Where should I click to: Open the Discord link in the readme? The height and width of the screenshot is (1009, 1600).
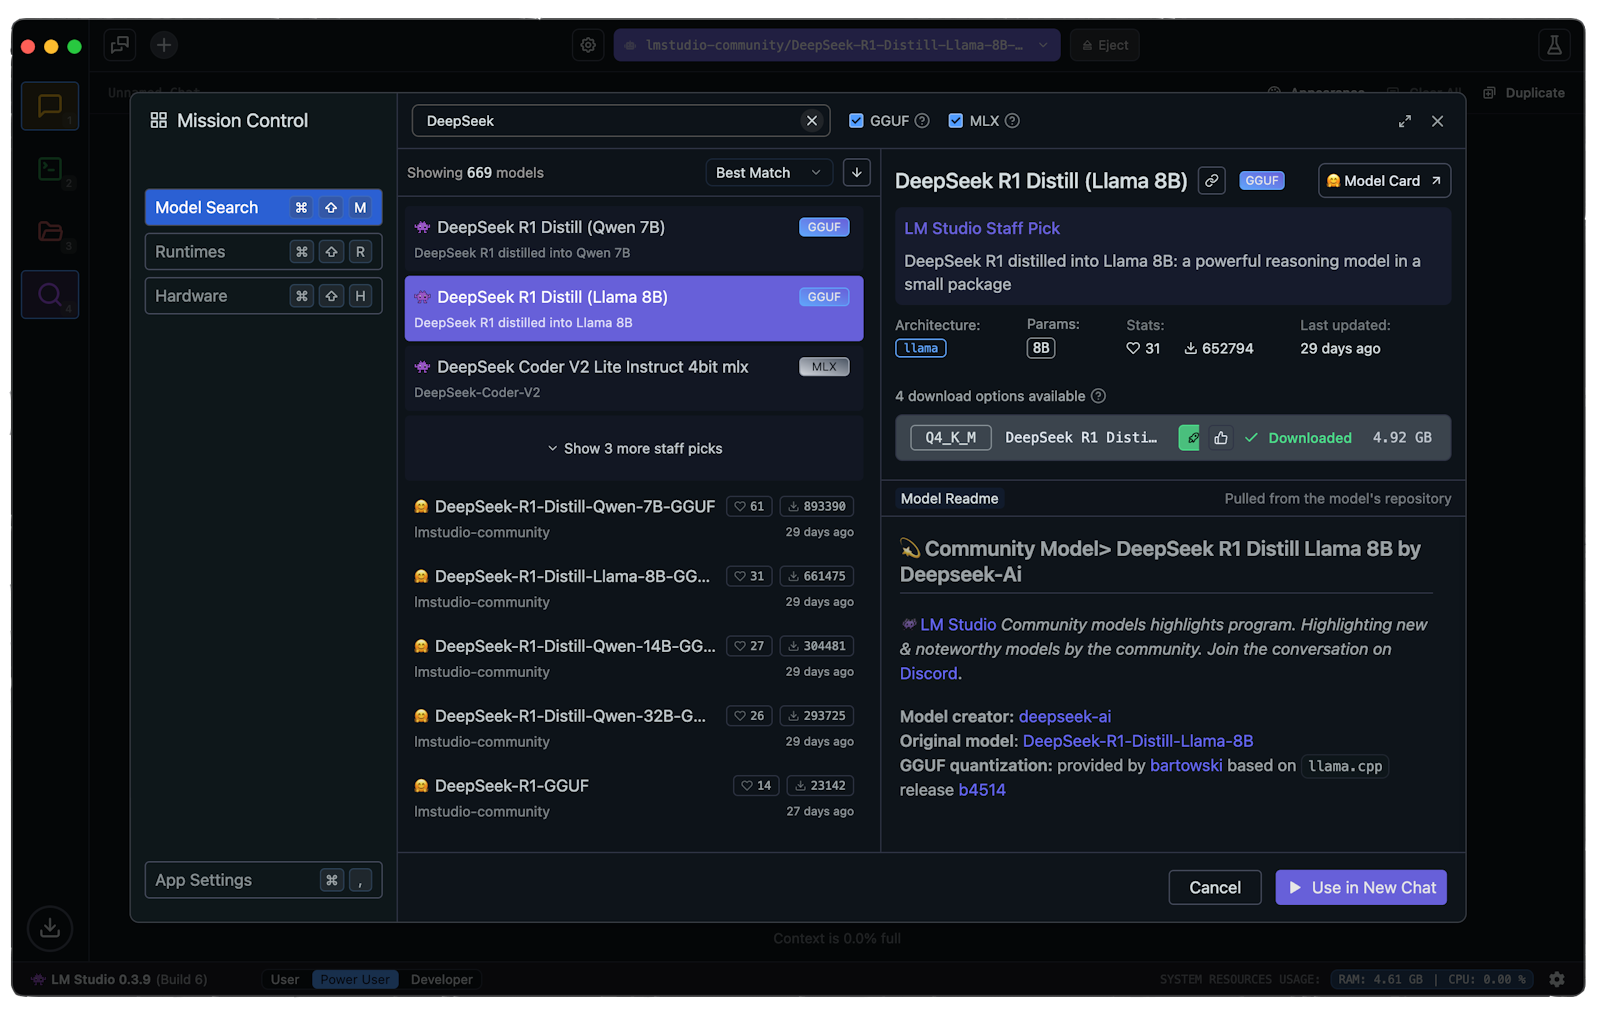[x=928, y=673]
